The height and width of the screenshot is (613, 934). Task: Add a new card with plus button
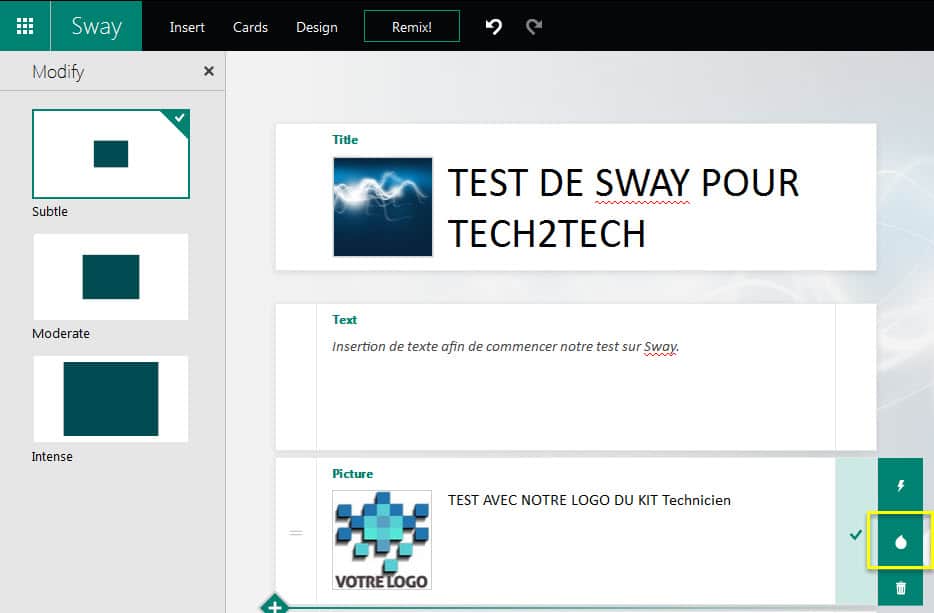pyautogui.click(x=275, y=606)
